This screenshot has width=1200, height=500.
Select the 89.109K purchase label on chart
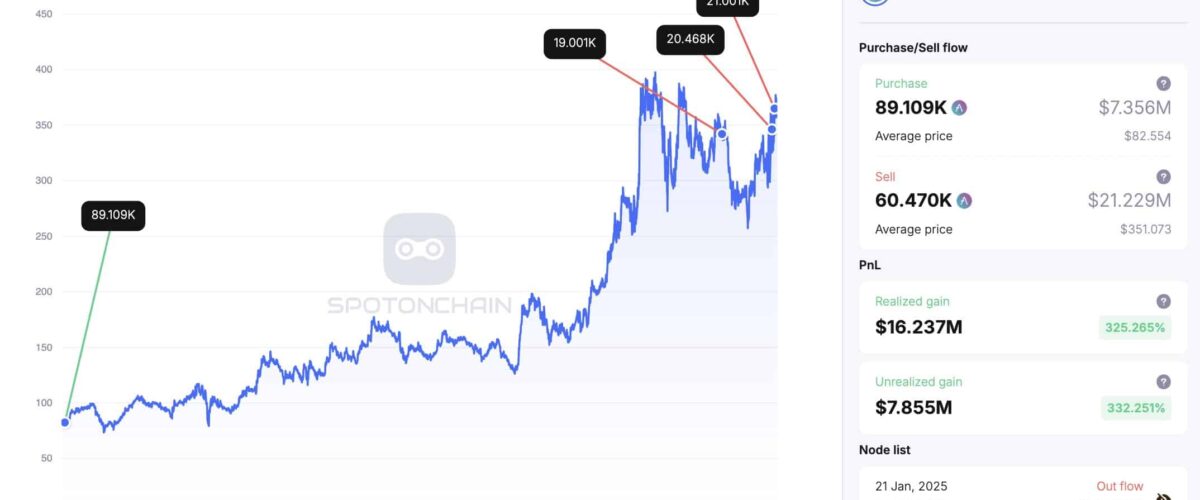tap(113, 215)
